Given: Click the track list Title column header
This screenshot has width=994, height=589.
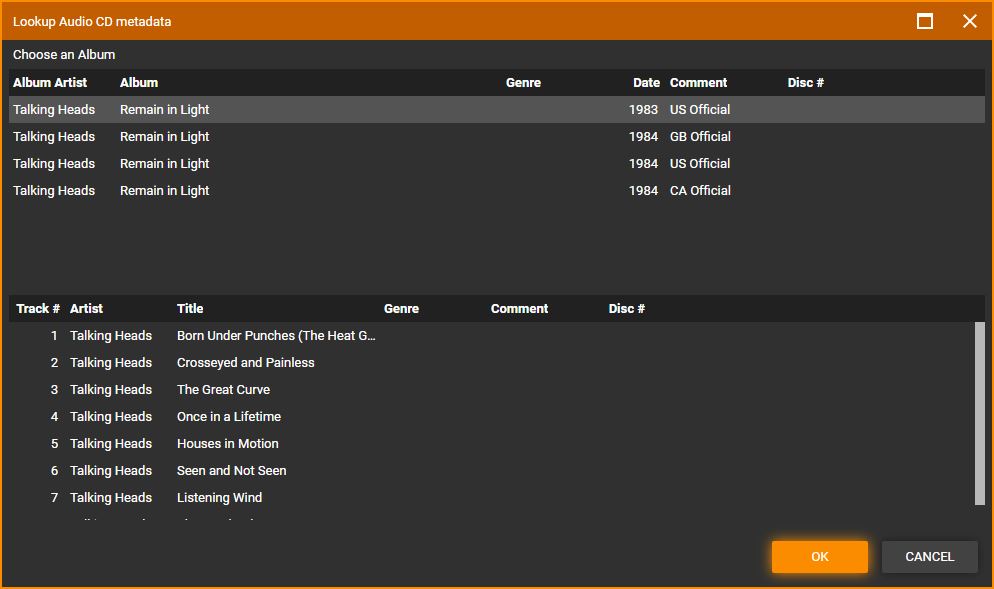Looking at the screenshot, I should pyautogui.click(x=190, y=309).
